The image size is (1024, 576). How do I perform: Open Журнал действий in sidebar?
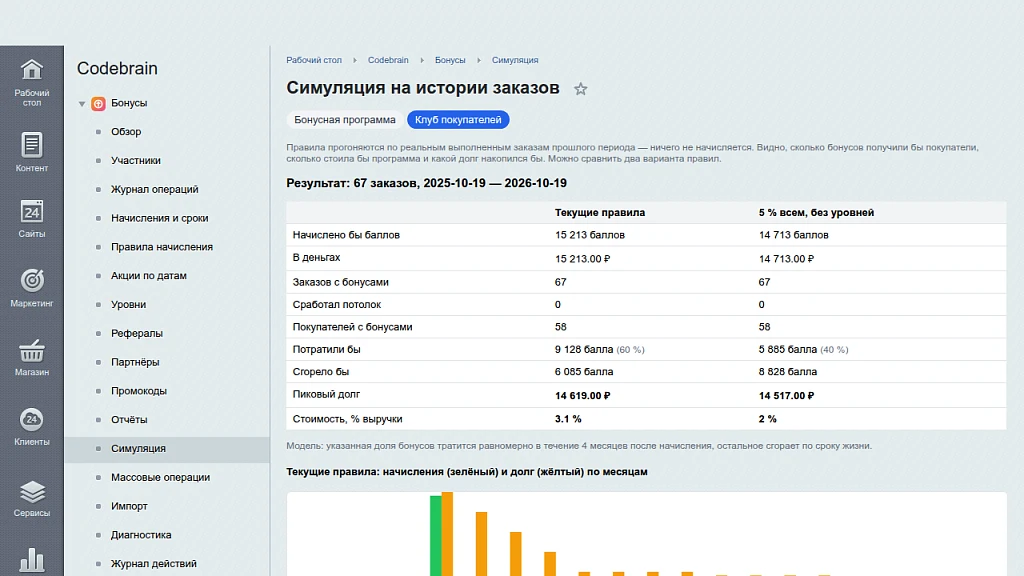point(153,564)
